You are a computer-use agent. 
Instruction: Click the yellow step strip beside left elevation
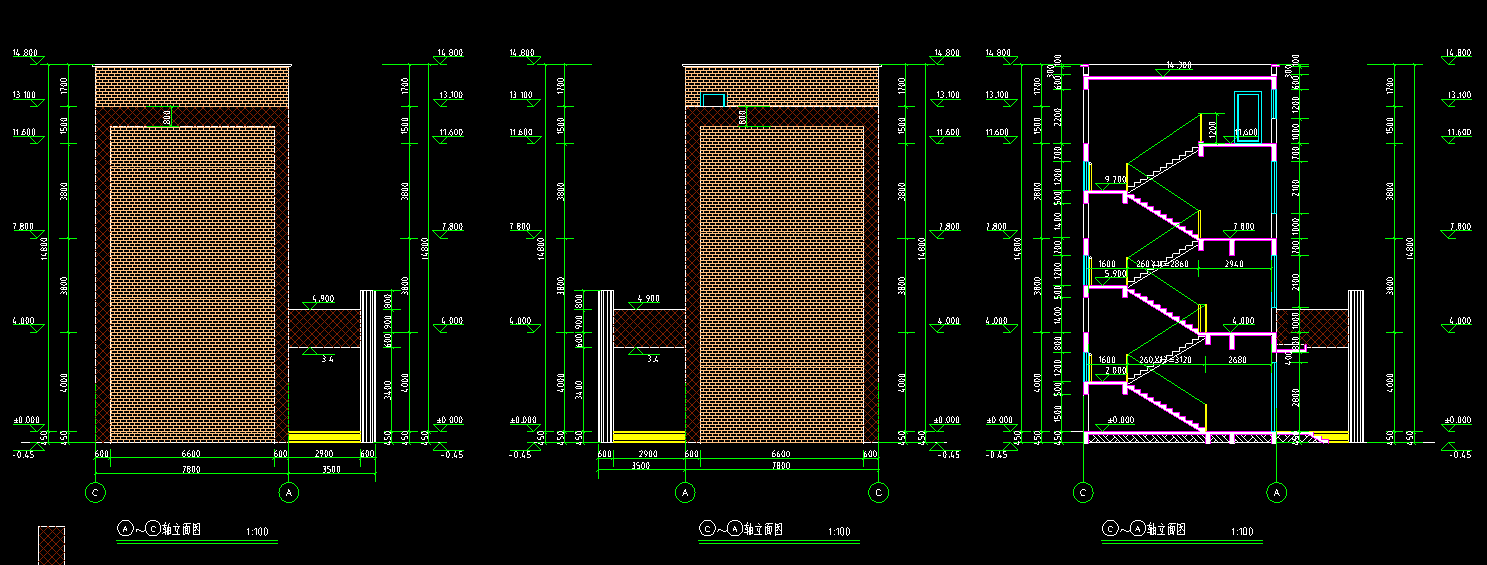click(x=324, y=436)
